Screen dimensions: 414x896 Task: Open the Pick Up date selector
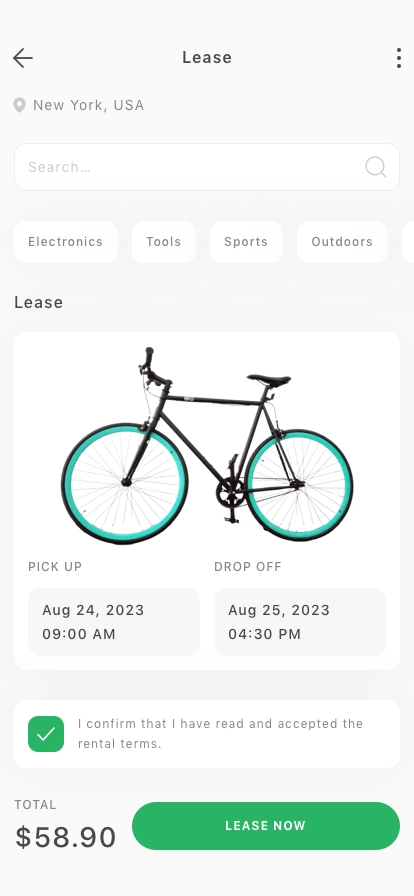tap(114, 622)
